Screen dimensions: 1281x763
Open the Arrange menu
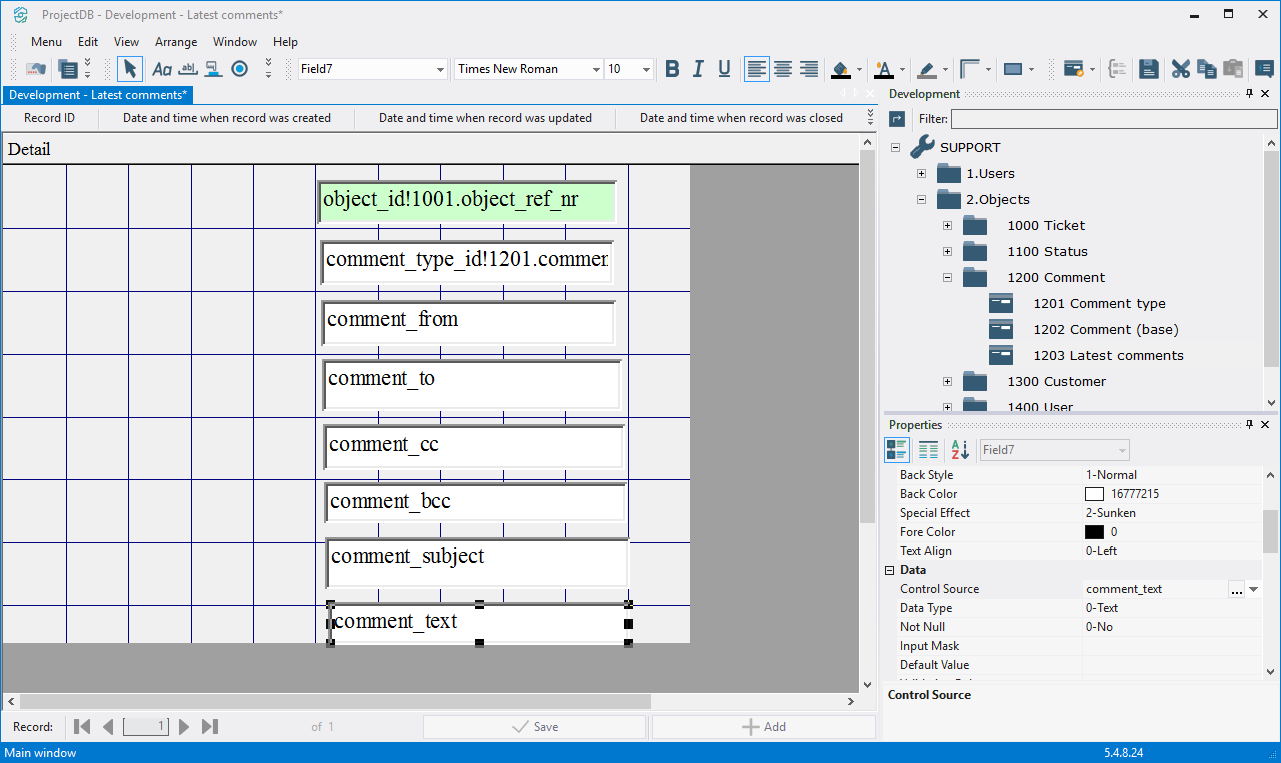pos(176,42)
